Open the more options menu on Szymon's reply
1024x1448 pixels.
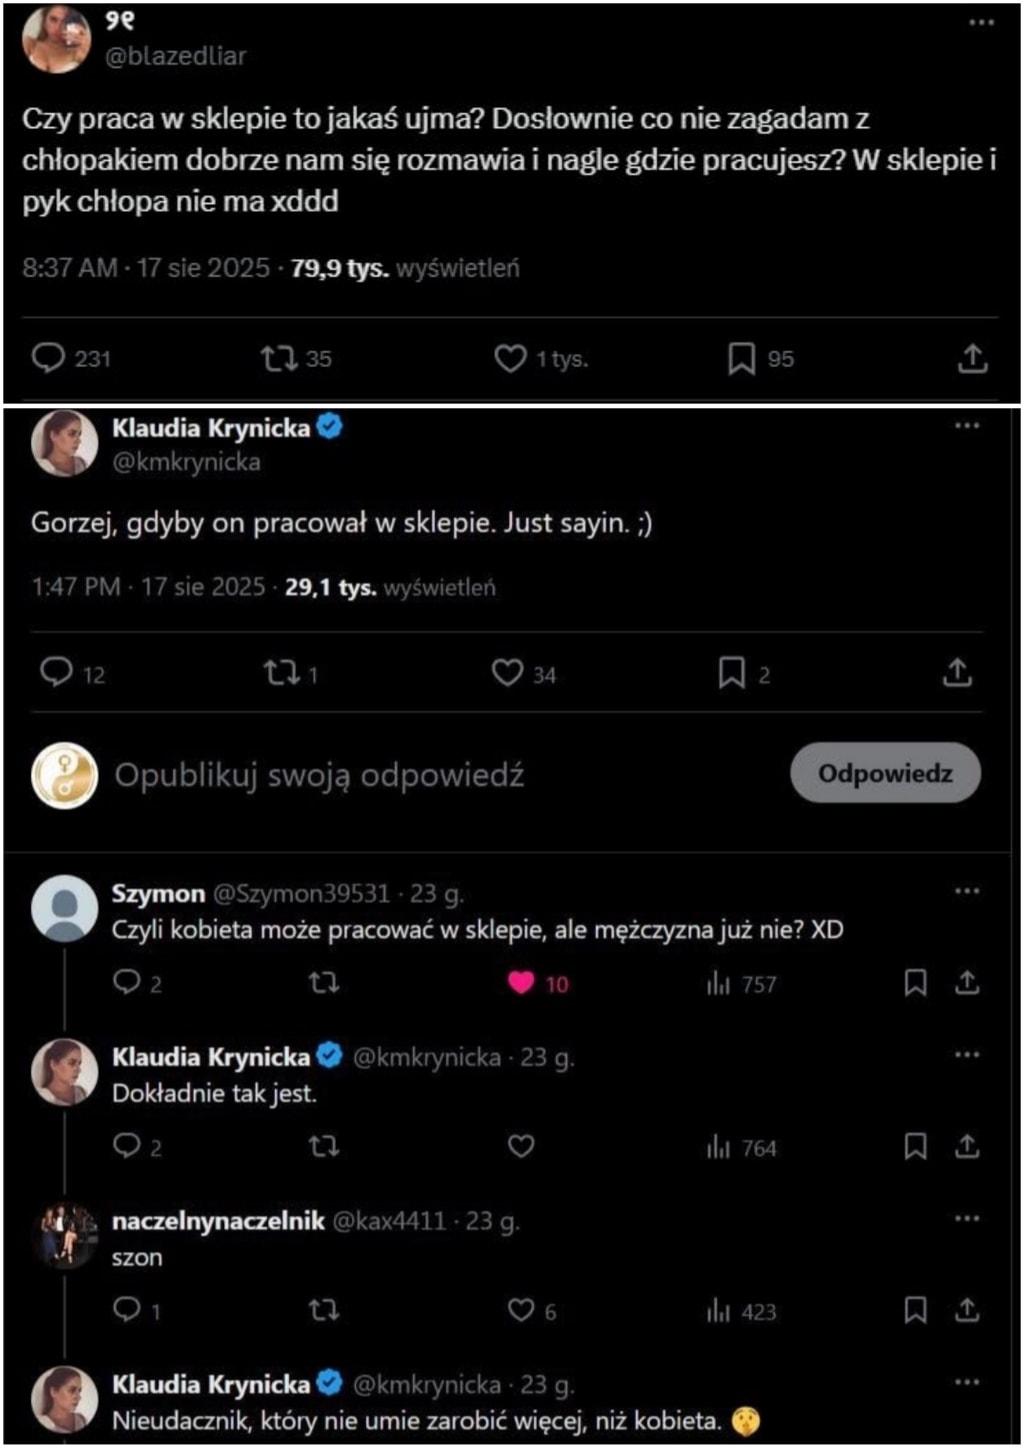[x=966, y=891]
